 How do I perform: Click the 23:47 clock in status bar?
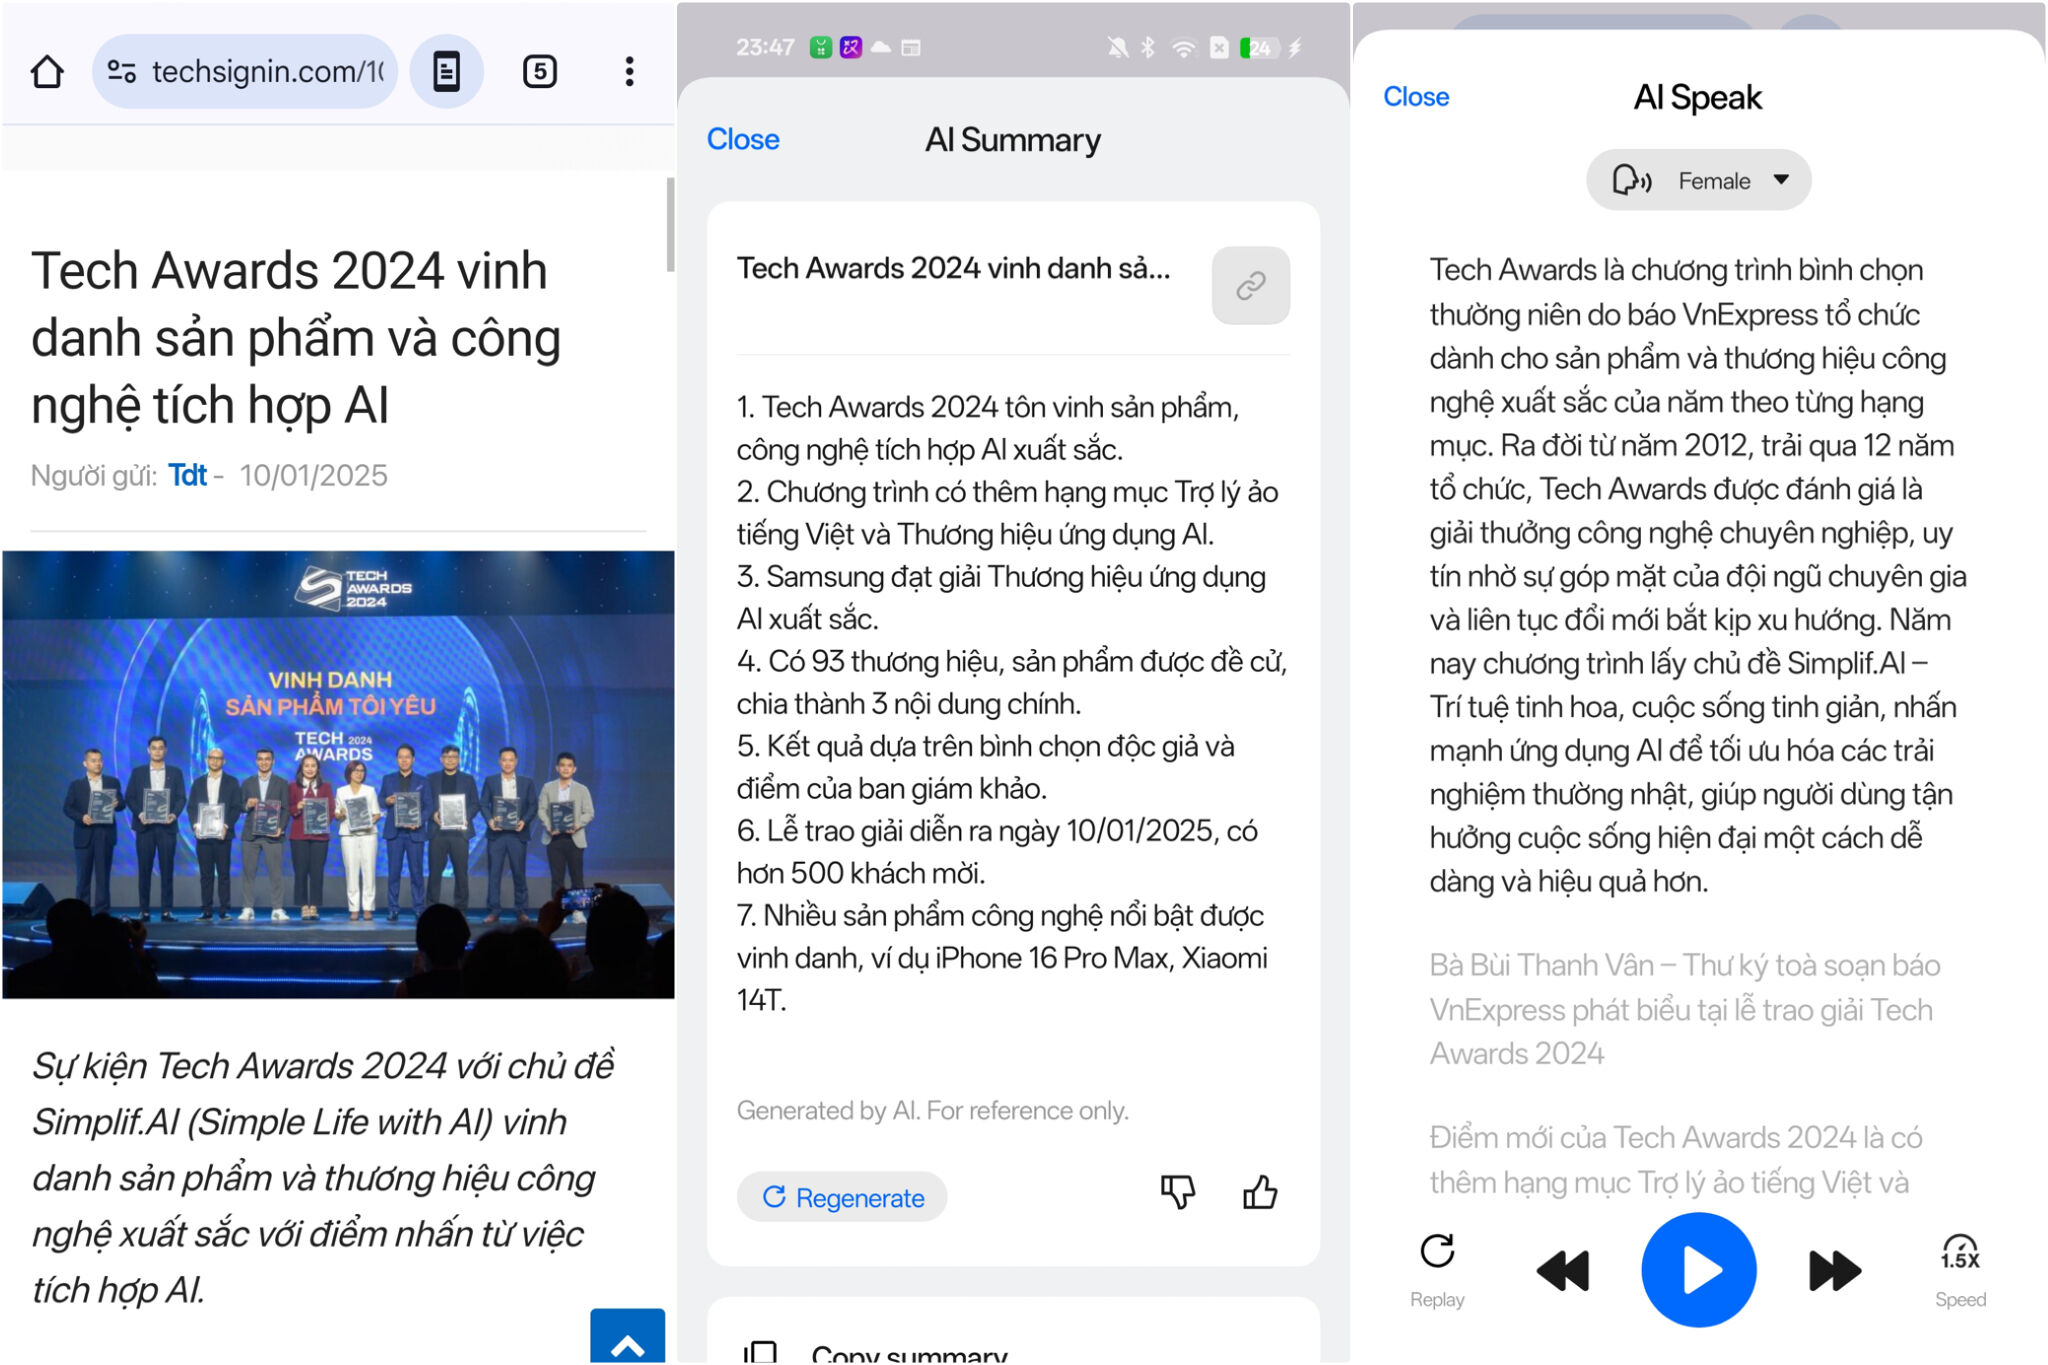[x=765, y=47]
